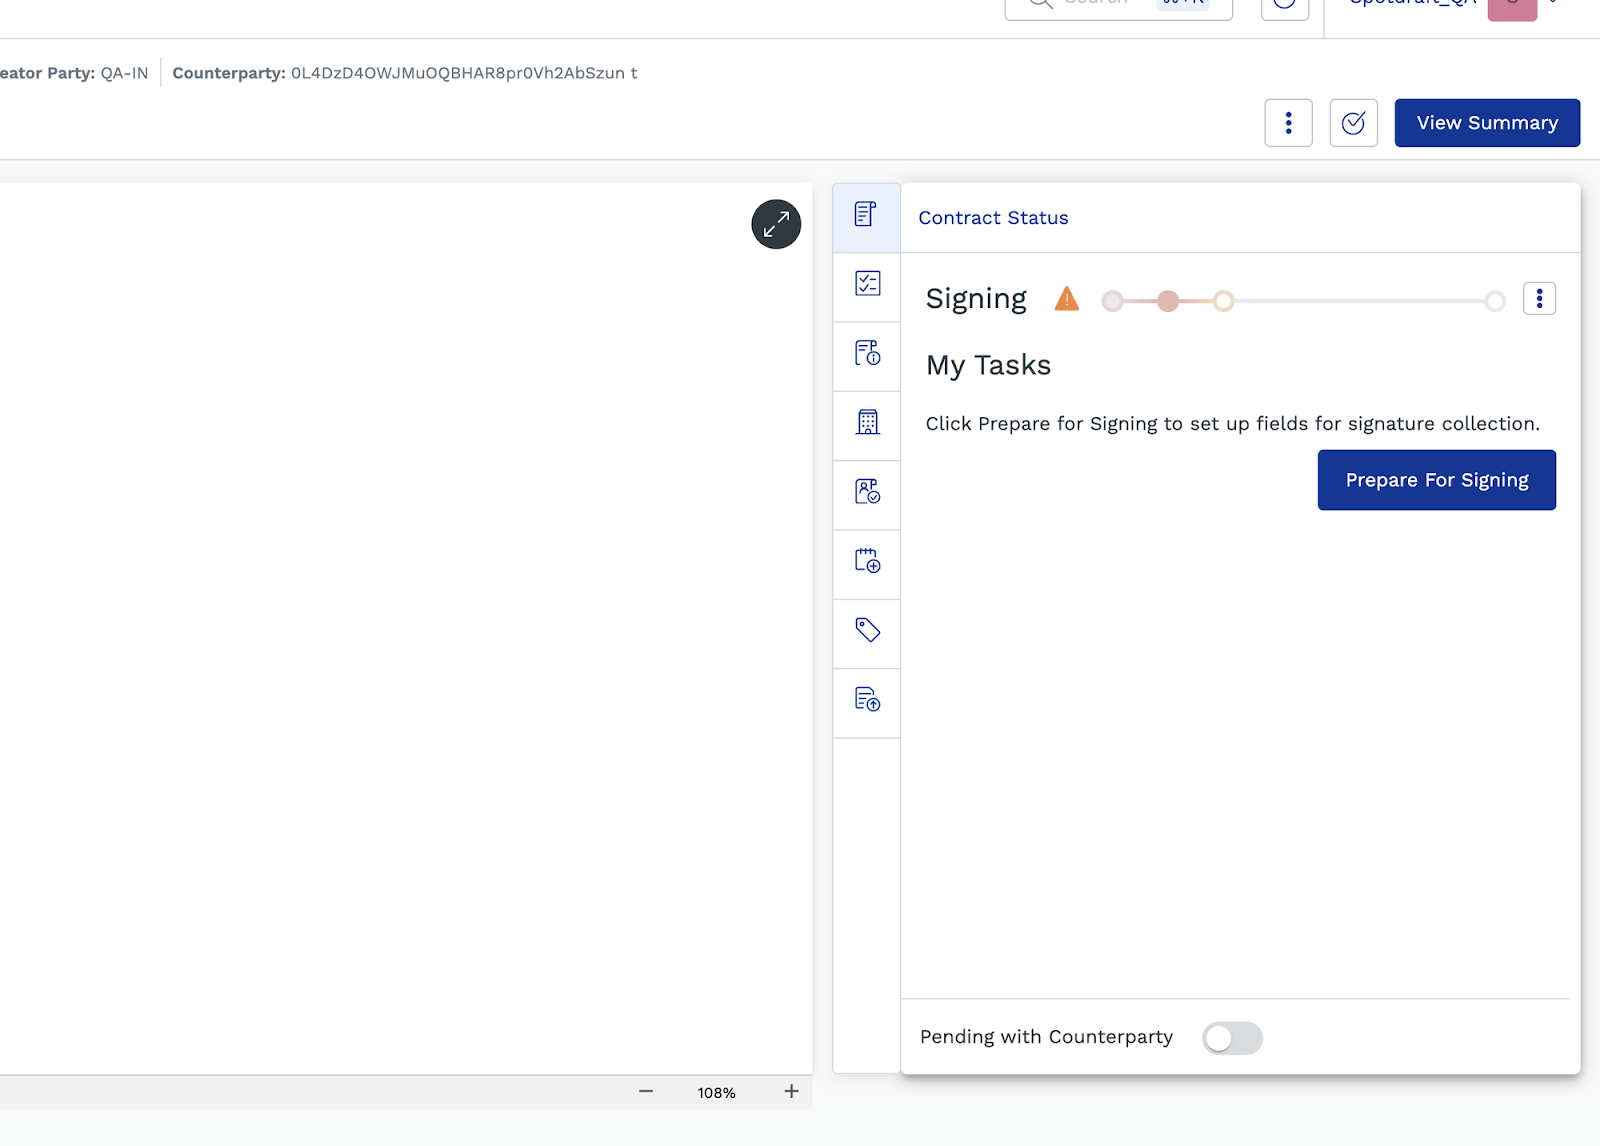Open three-dot menu next to View Summary

[1288, 123]
